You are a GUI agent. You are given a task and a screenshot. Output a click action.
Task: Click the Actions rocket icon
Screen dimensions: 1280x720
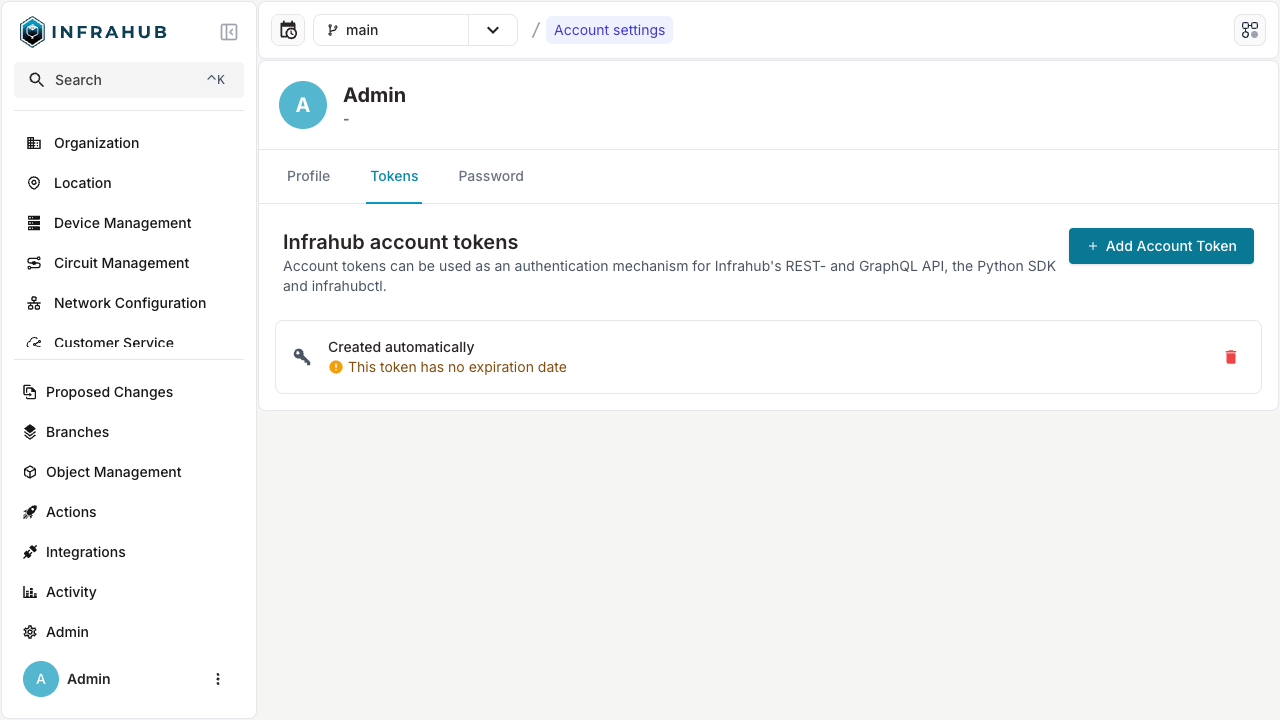30,512
